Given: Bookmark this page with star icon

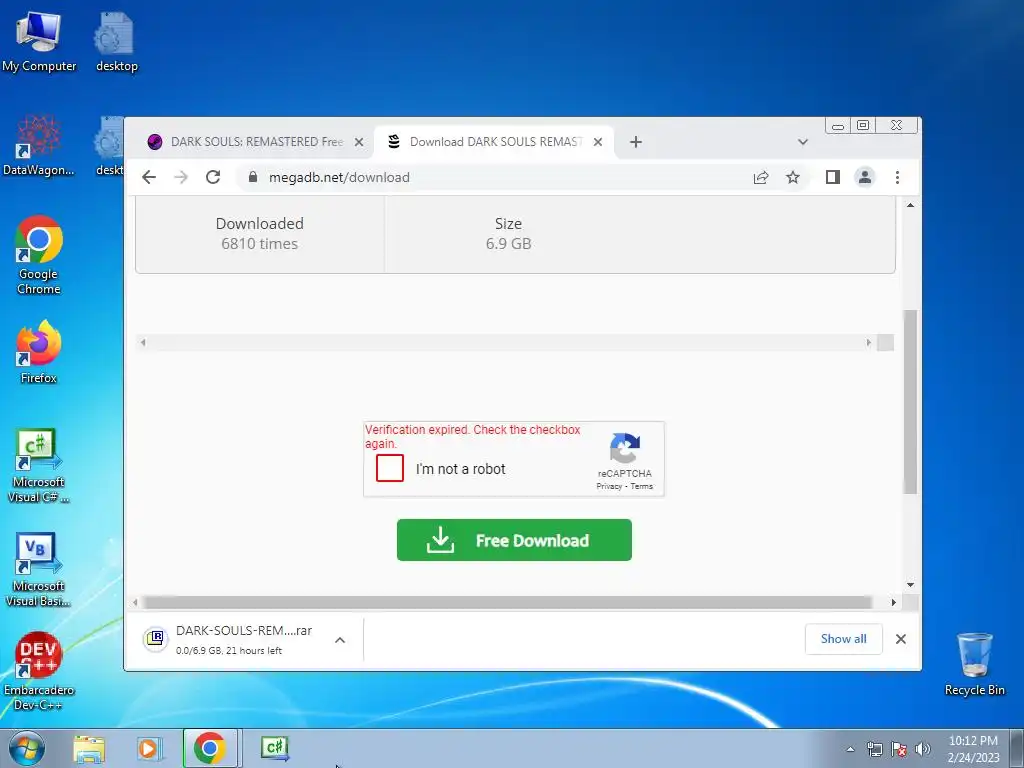Looking at the screenshot, I should tap(793, 177).
